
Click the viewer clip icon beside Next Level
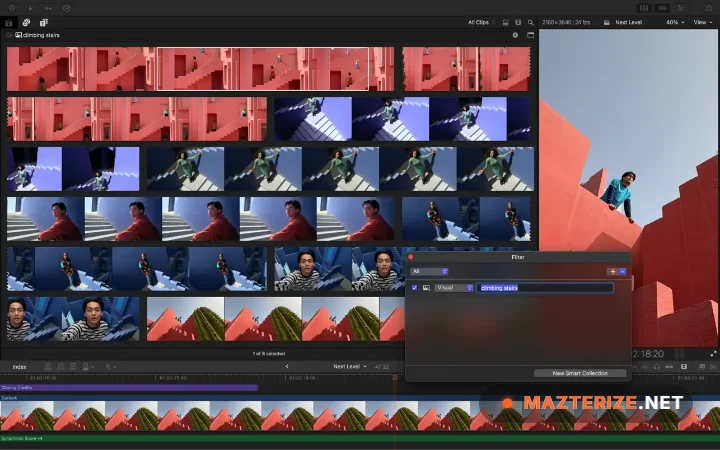click(607, 22)
